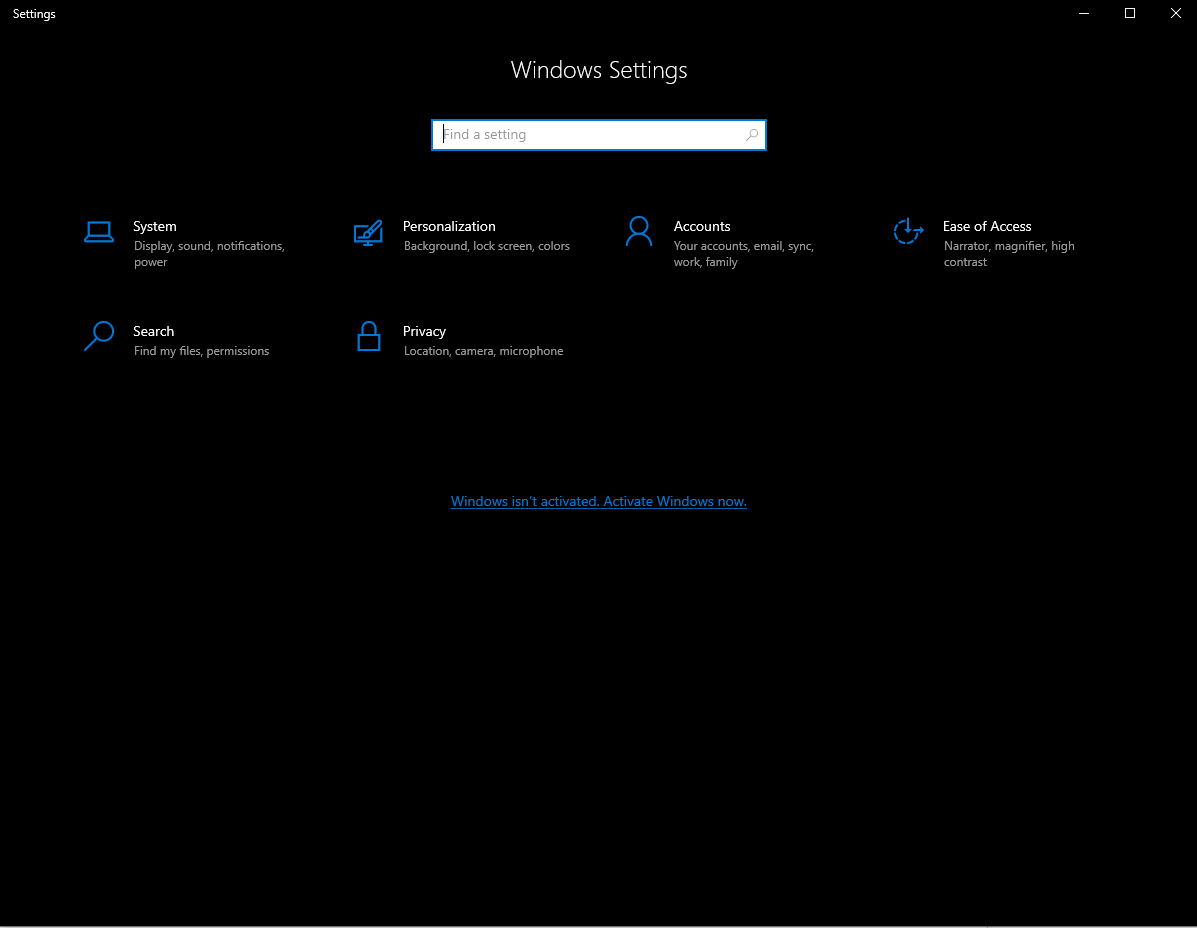Click the Privacy padlock icon
Viewport: 1197px width, 928px height.
(369, 337)
